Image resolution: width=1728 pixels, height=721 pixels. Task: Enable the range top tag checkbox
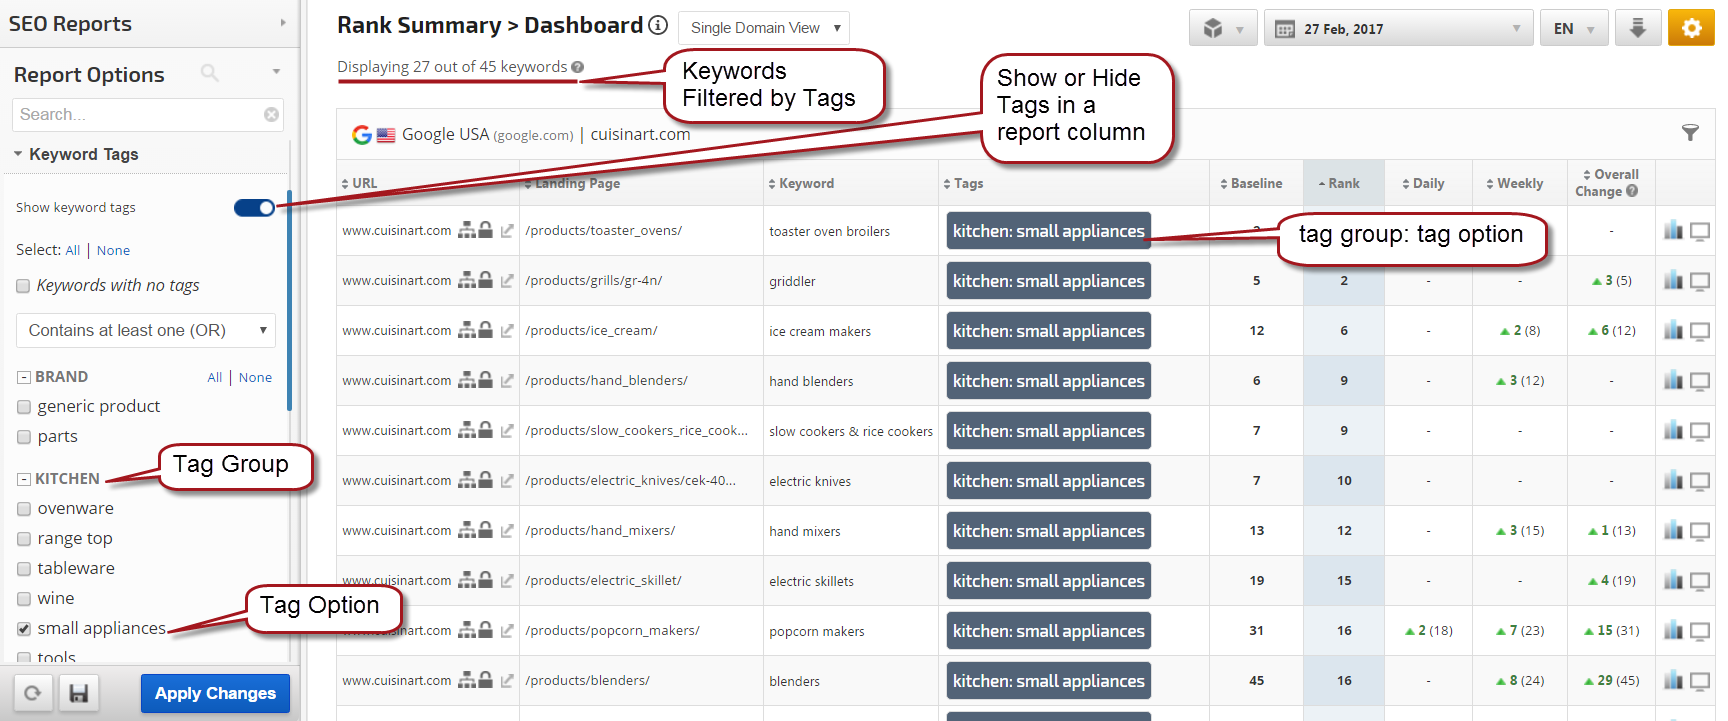click(x=24, y=539)
